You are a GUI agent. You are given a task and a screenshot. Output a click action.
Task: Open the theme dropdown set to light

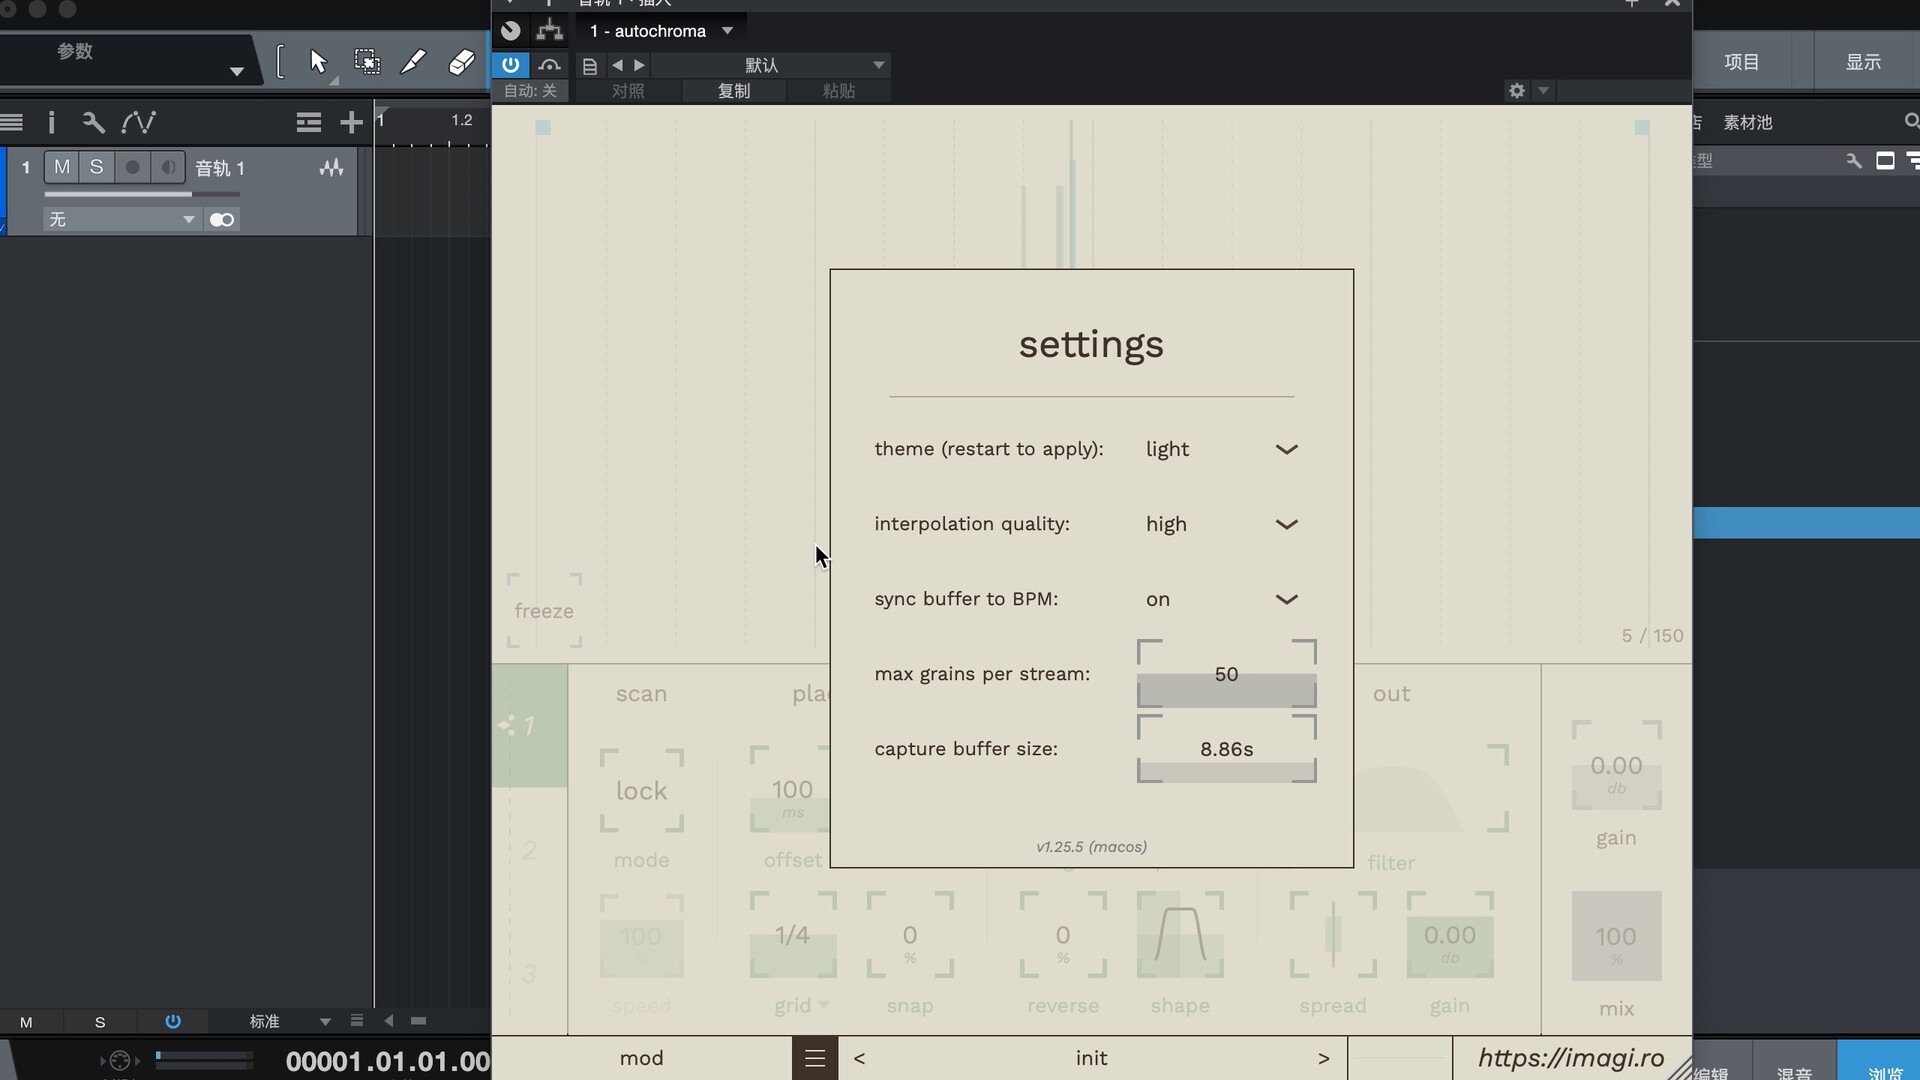(x=1222, y=449)
